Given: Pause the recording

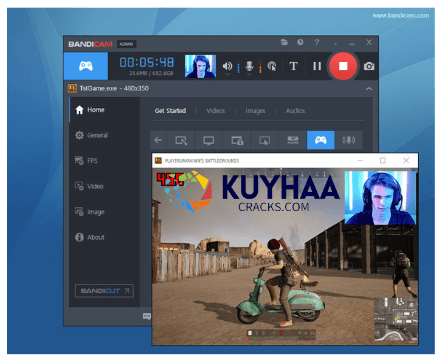Looking at the screenshot, I should (317, 66).
